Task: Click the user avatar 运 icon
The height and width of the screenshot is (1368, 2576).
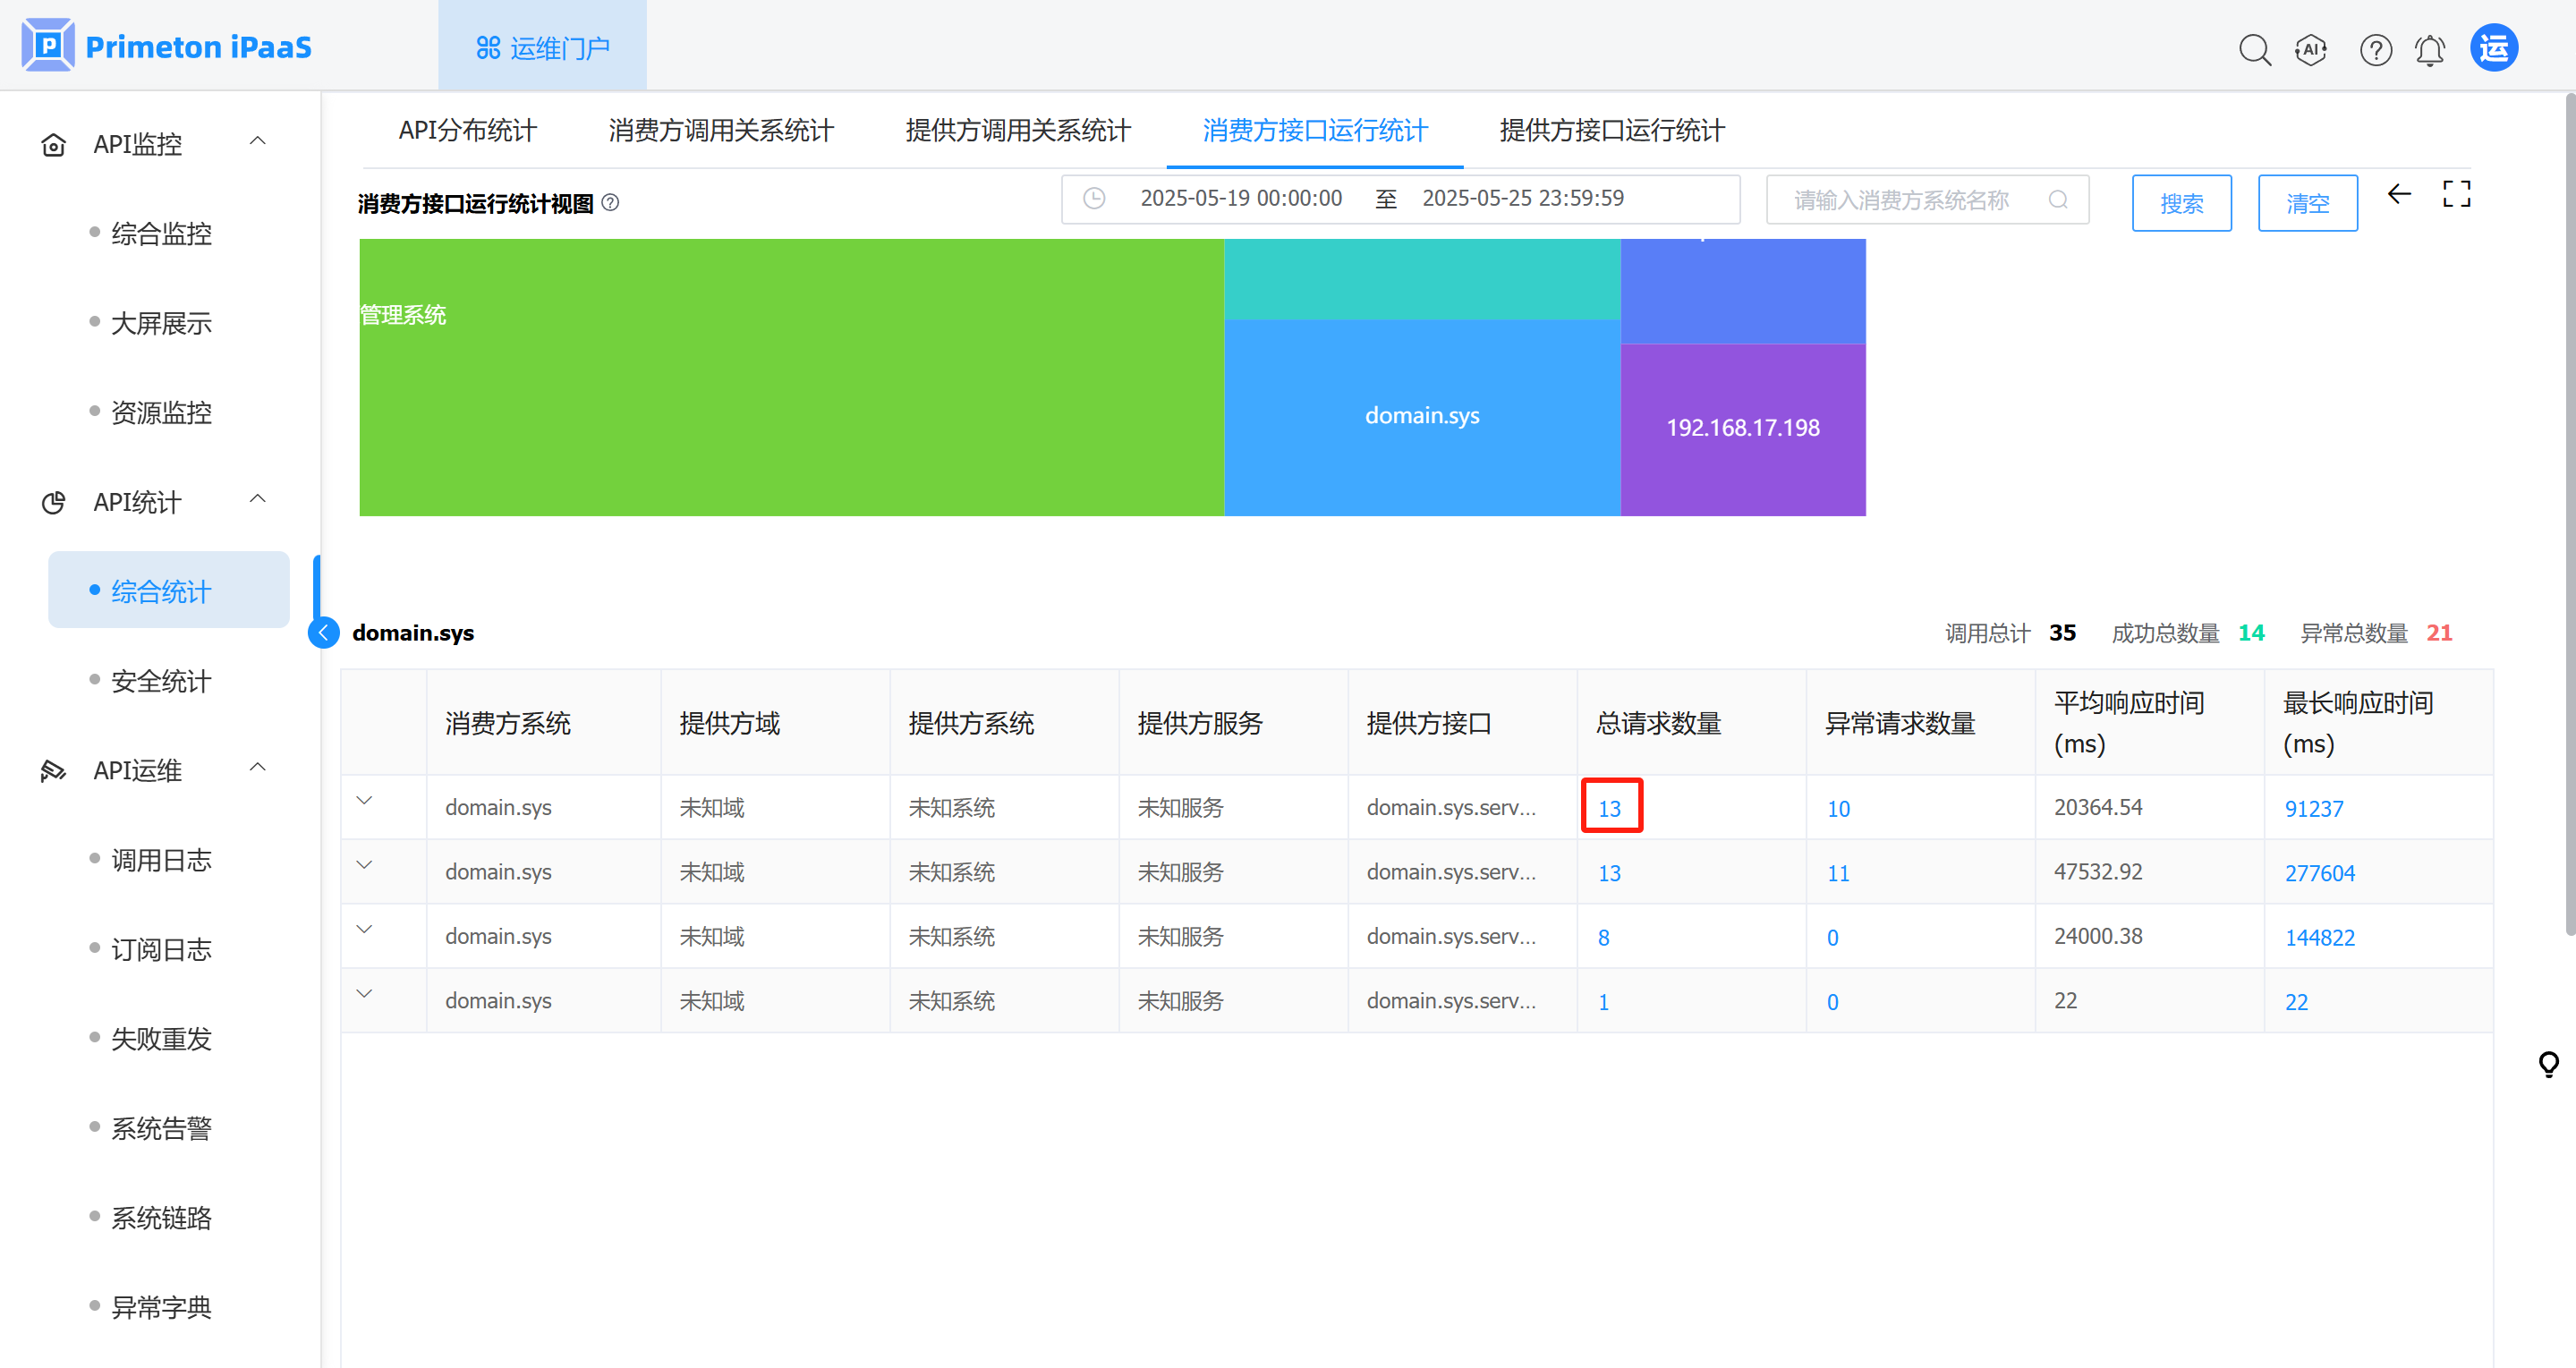Action: pyautogui.click(x=2494, y=48)
